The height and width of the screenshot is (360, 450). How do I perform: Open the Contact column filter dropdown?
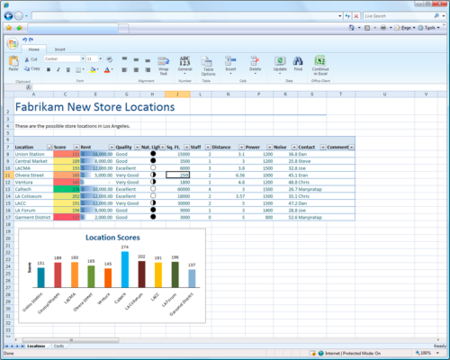point(323,147)
